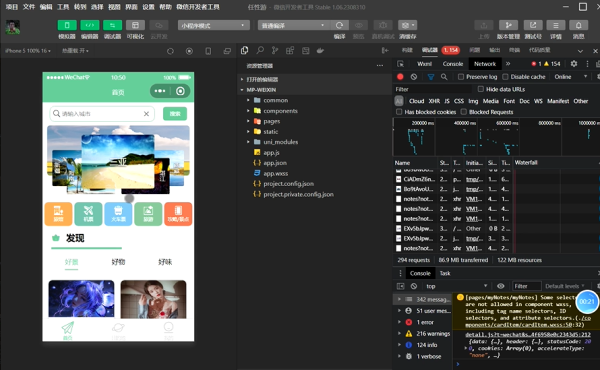Check the Hide data URLs option
This screenshot has width=600, height=370.
481,89
